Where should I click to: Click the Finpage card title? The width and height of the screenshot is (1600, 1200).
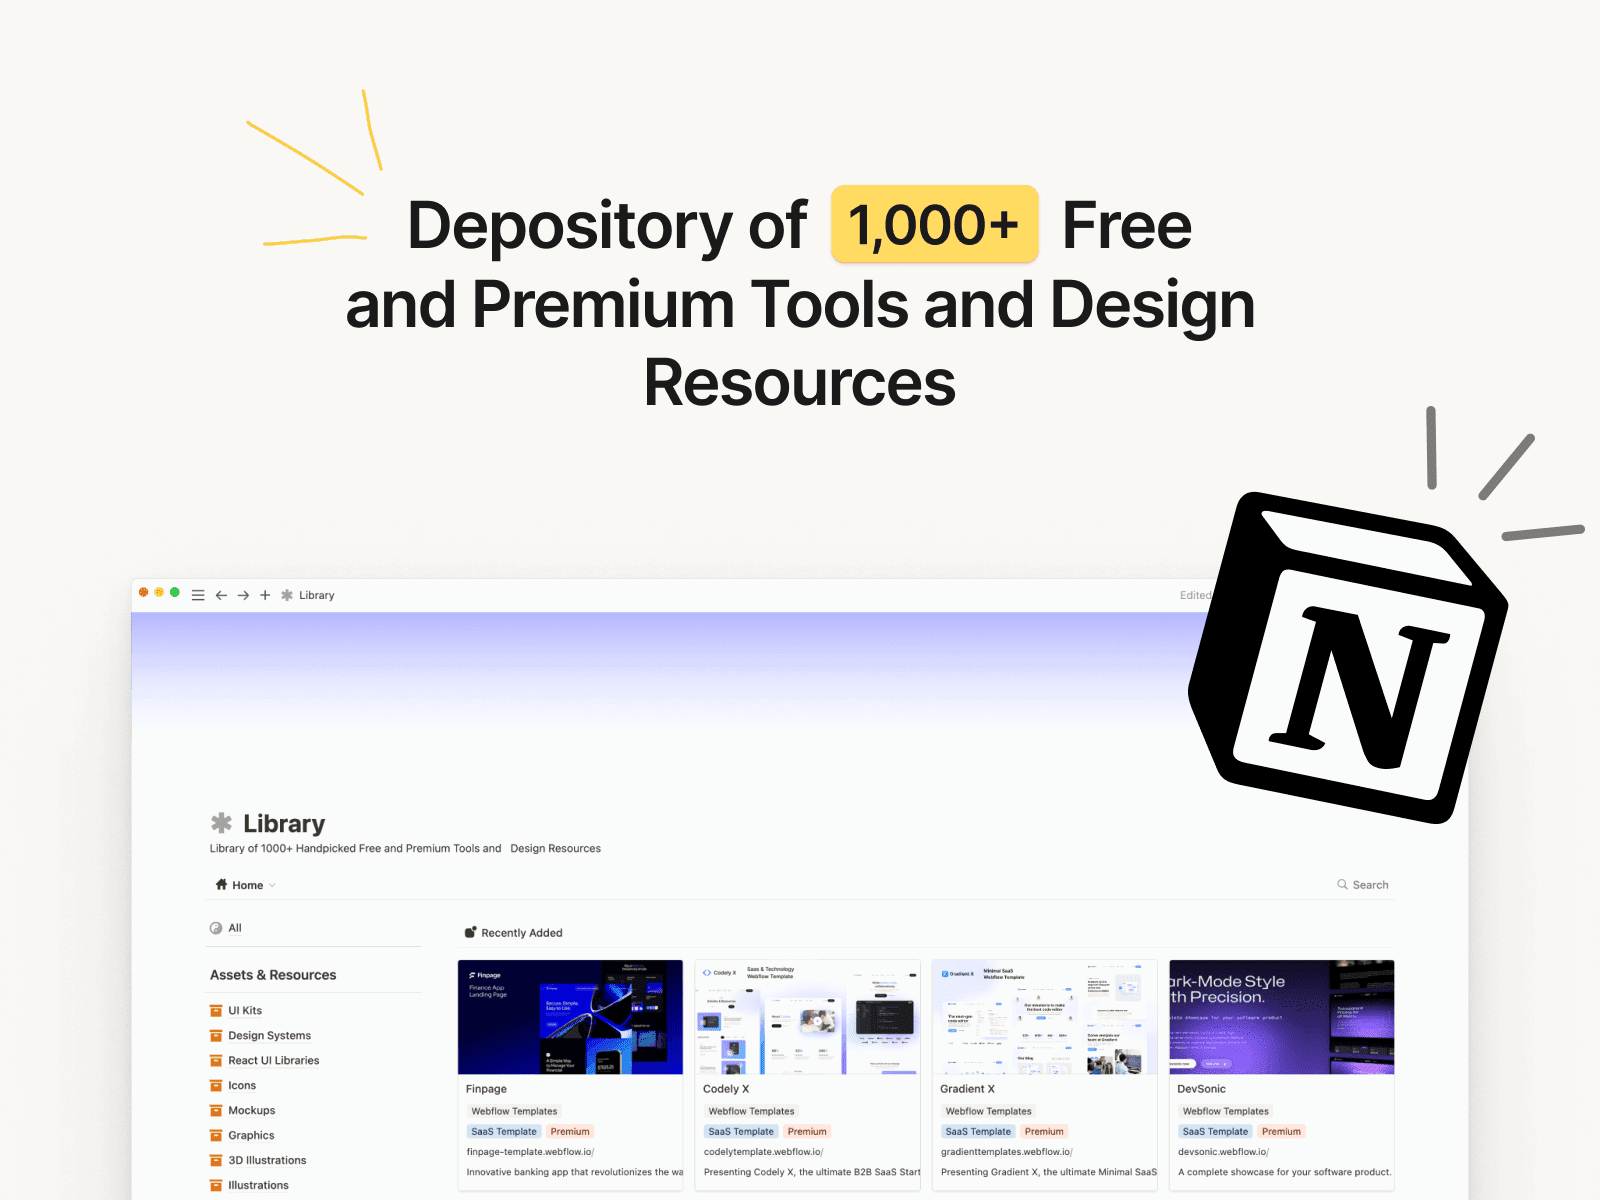click(x=486, y=1089)
